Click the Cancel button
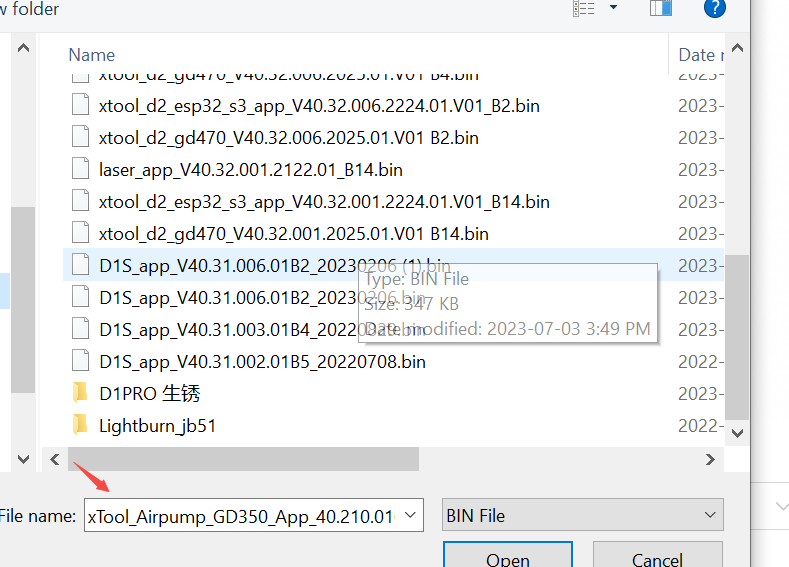The height and width of the screenshot is (567, 789). (657, 554)
